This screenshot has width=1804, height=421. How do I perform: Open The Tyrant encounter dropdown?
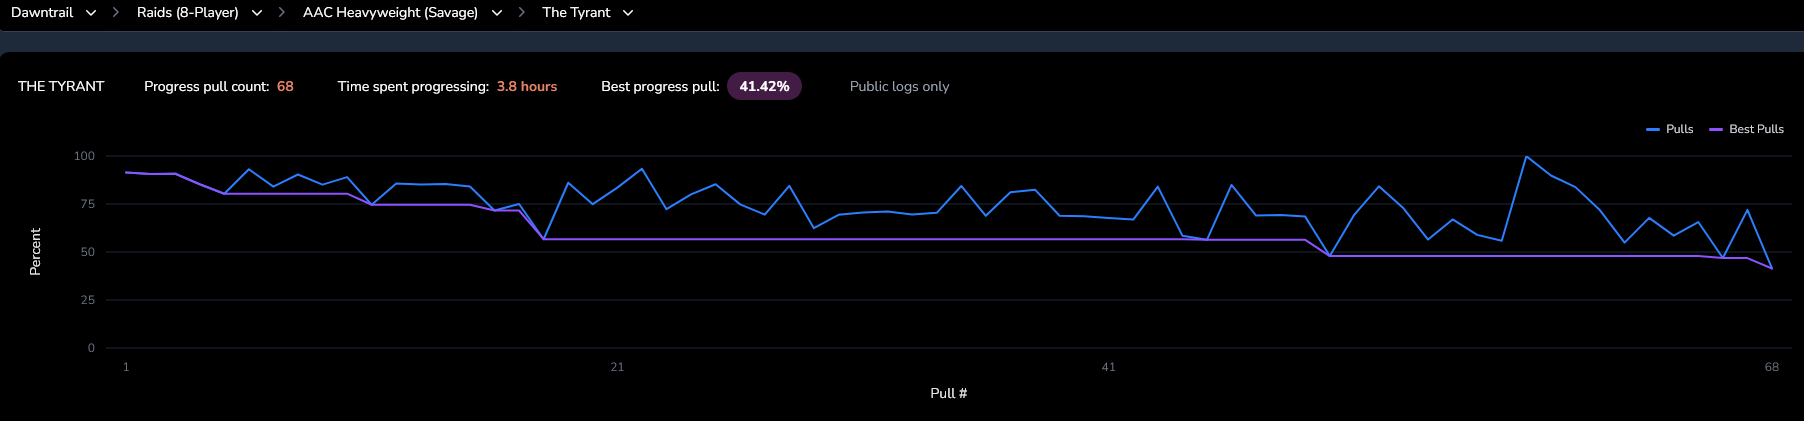(x=588, y=13)
